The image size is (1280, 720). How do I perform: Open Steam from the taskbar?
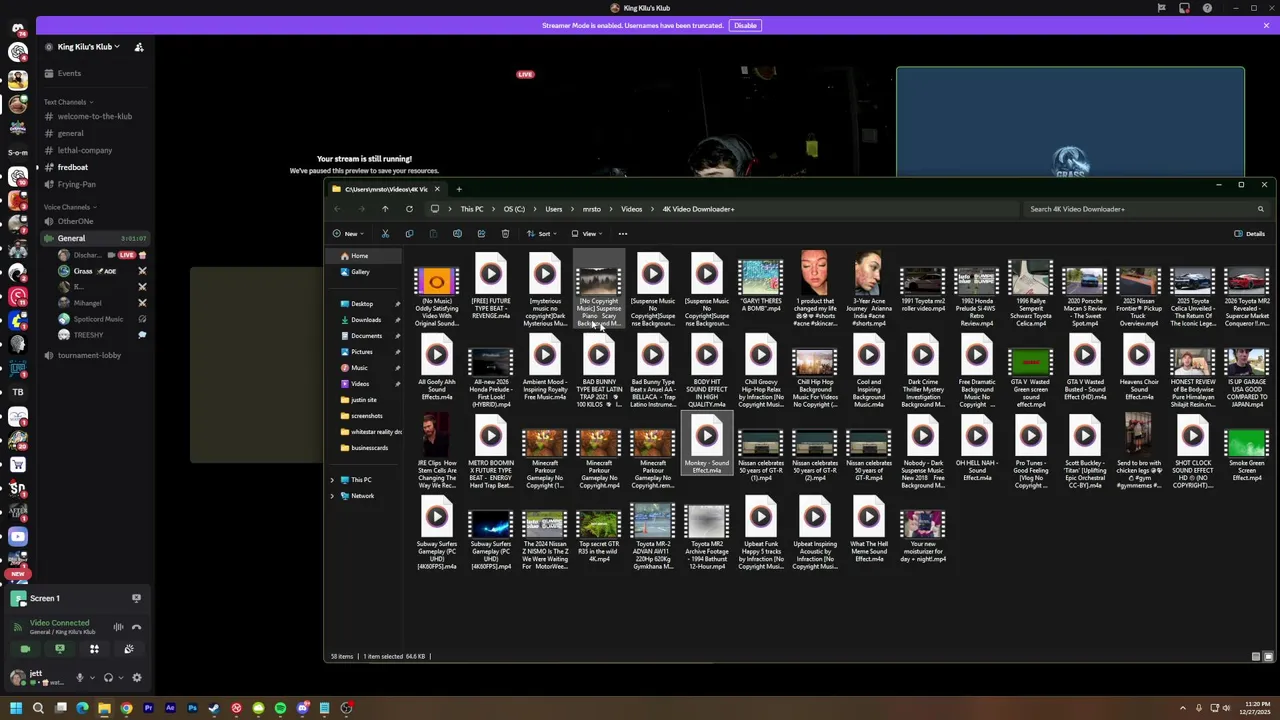pyautogui.click(x=214, y=708)
